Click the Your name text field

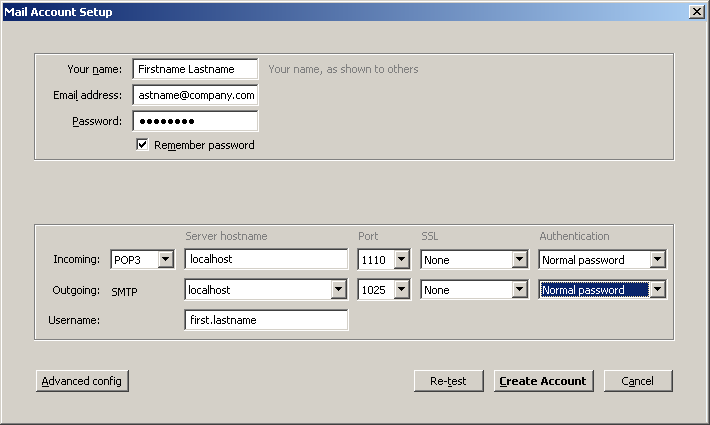tap(195, 69)
